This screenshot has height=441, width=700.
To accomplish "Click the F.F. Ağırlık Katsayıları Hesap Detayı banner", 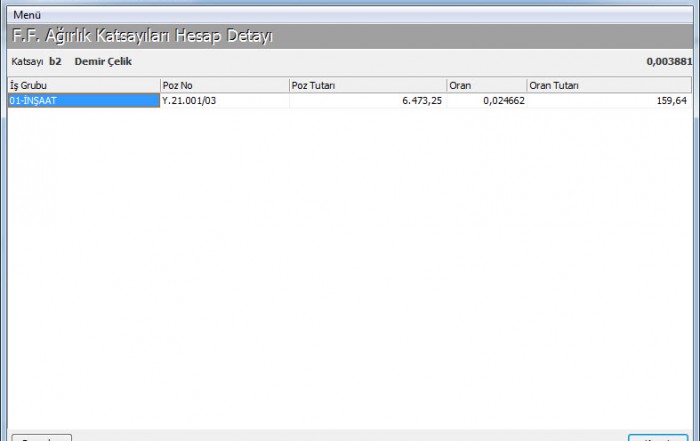I will [x=141, y=37].
